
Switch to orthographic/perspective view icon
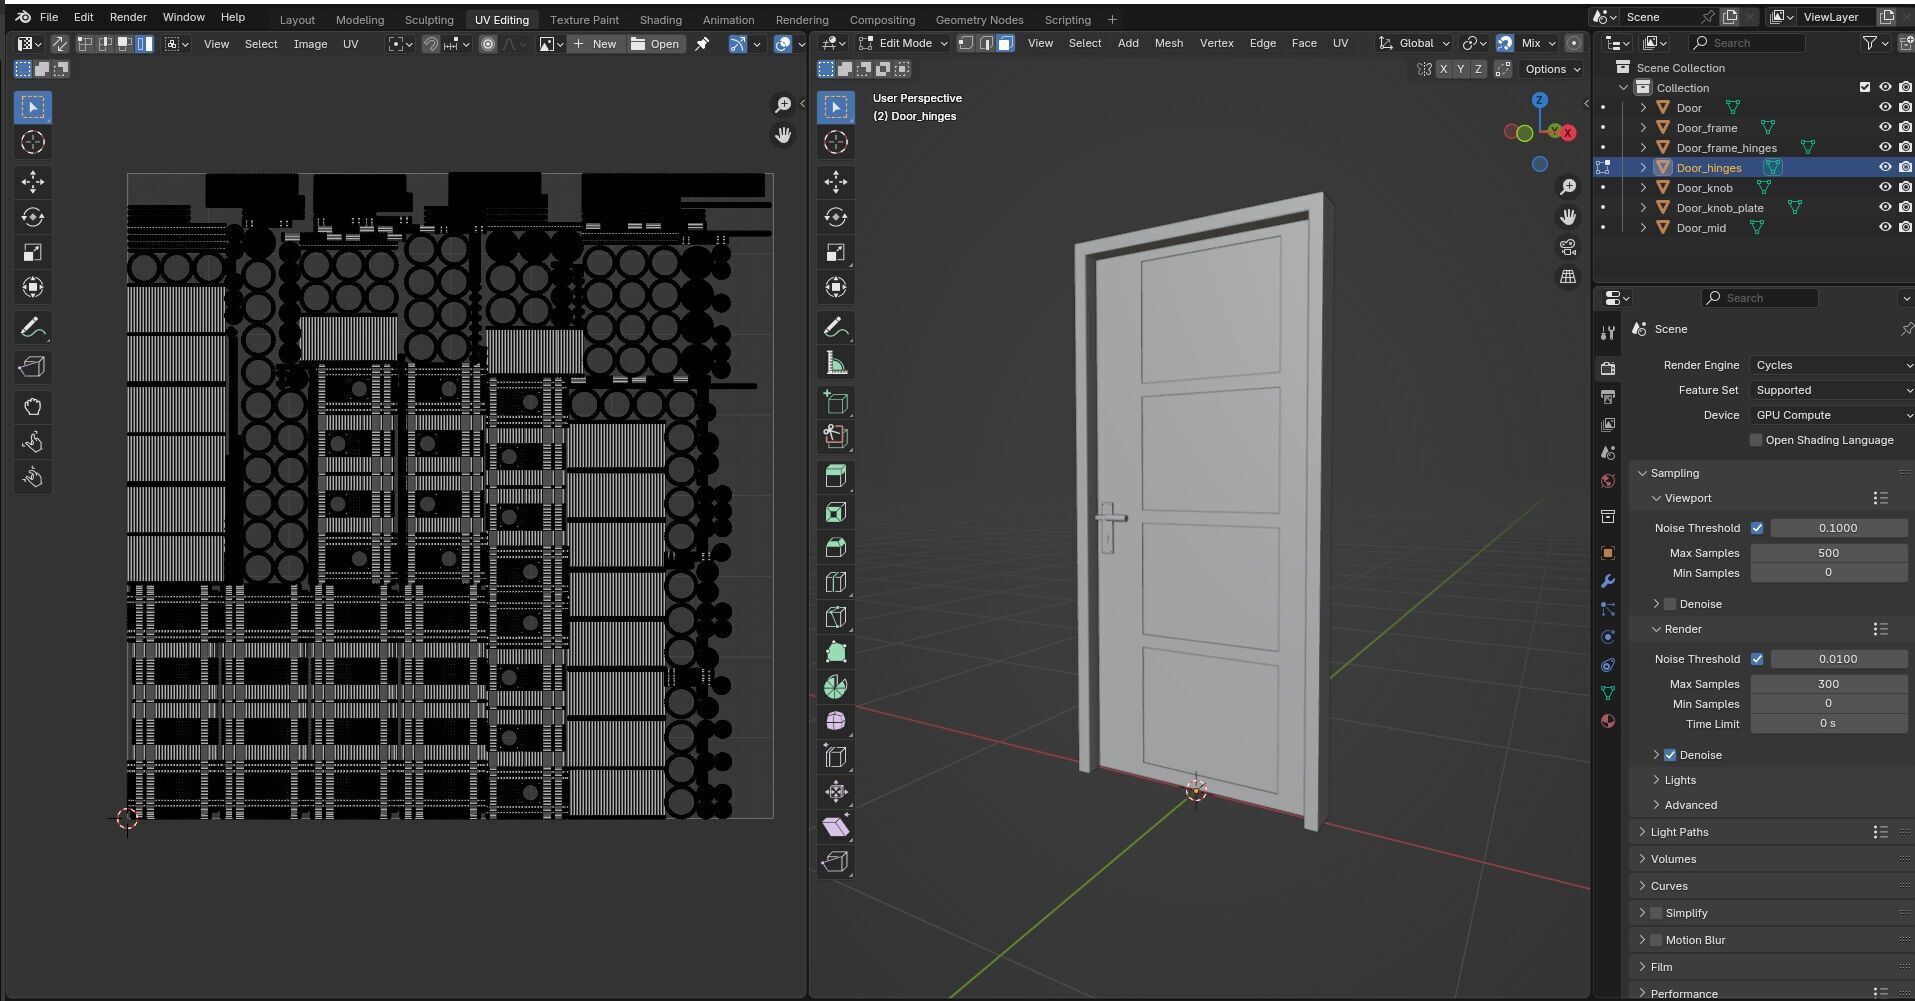coord(1568,277)
